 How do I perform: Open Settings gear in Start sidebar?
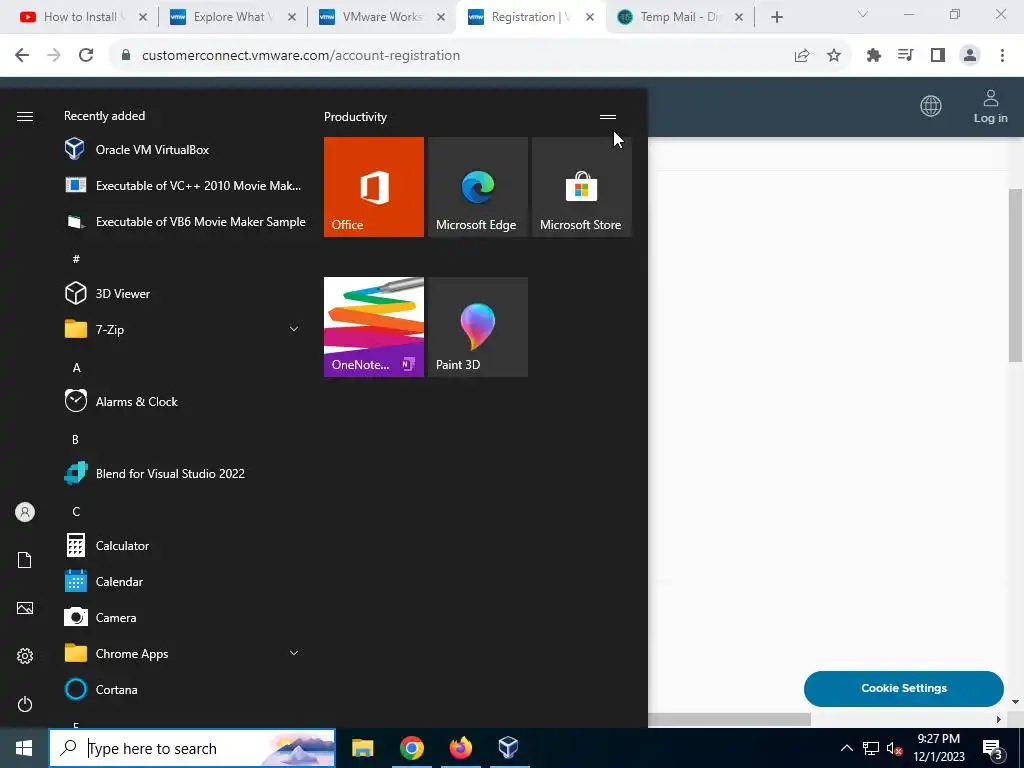25,656
